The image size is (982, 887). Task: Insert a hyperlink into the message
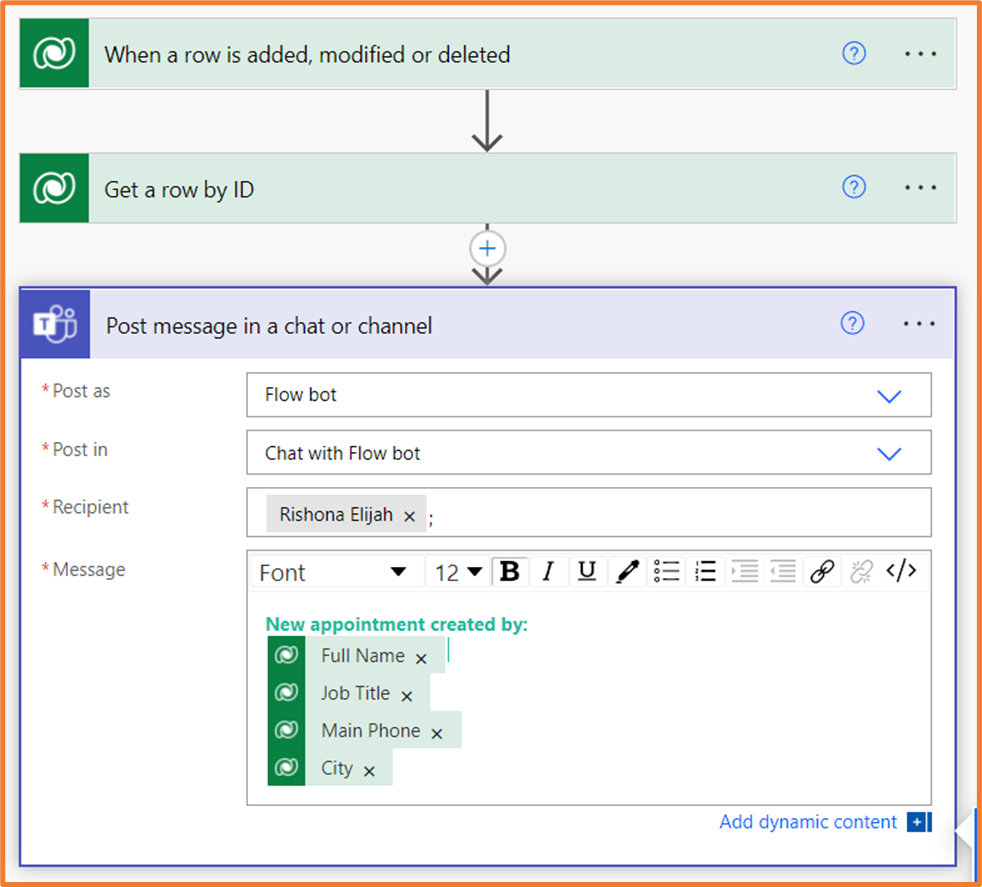[822, 571]
